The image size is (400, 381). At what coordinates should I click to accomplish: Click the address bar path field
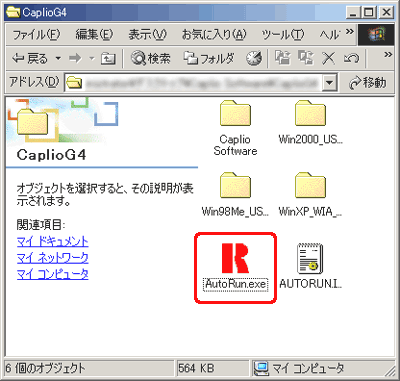[x=201, y=83]
